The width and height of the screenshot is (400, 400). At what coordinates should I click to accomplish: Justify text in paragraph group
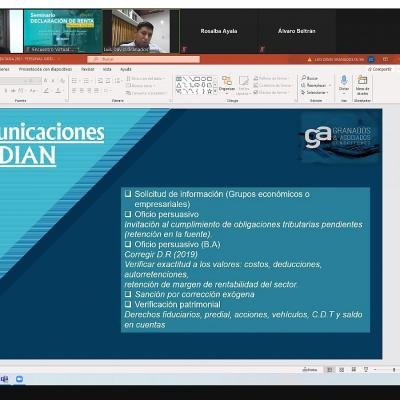click(x=96, y=90)
